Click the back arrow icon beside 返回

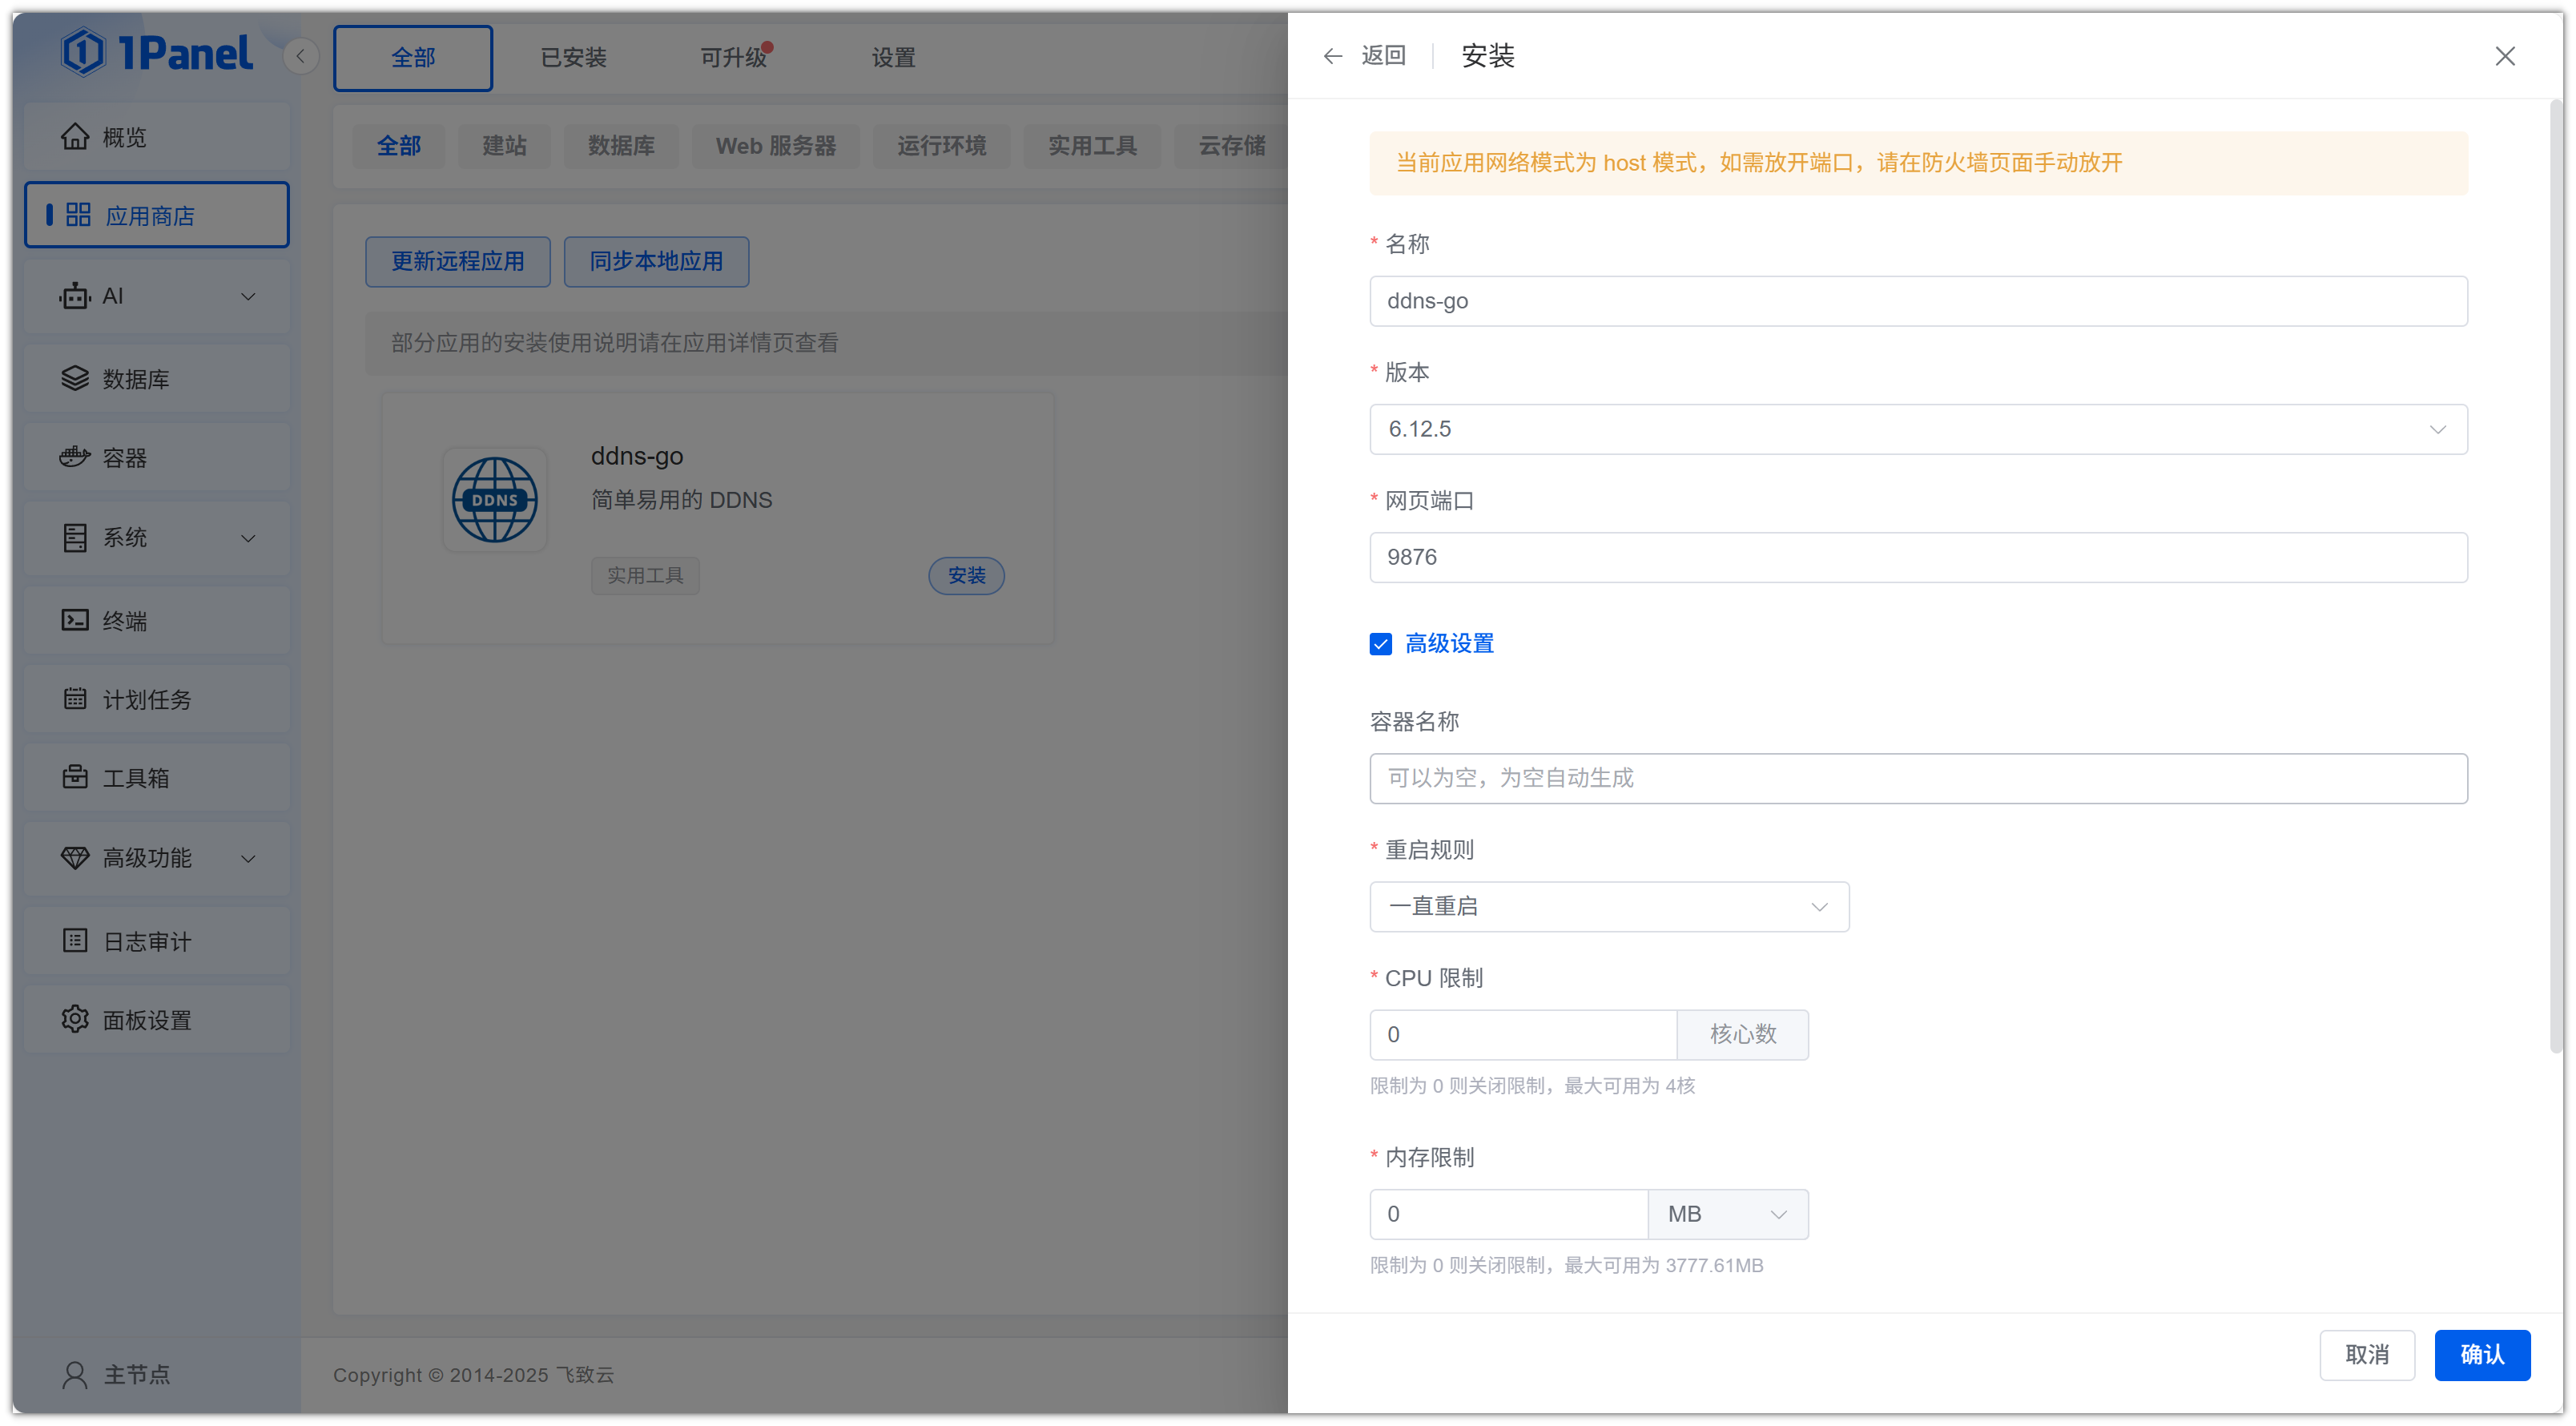[1332, 56]
